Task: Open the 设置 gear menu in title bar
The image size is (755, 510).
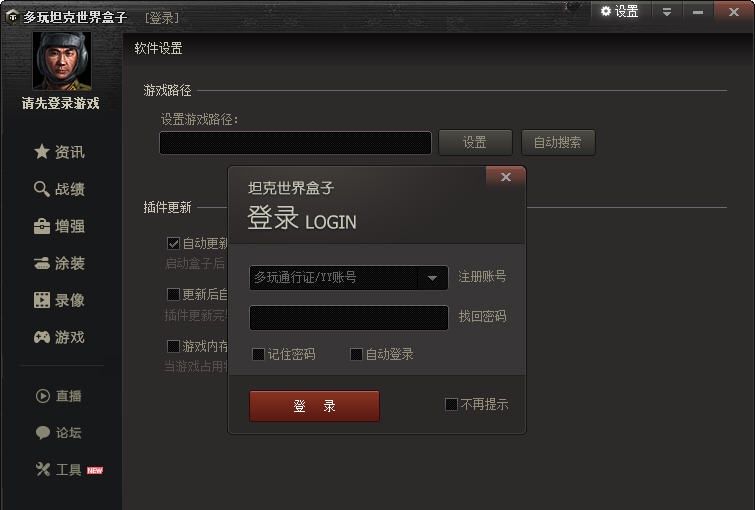Action: pos(619,12)
